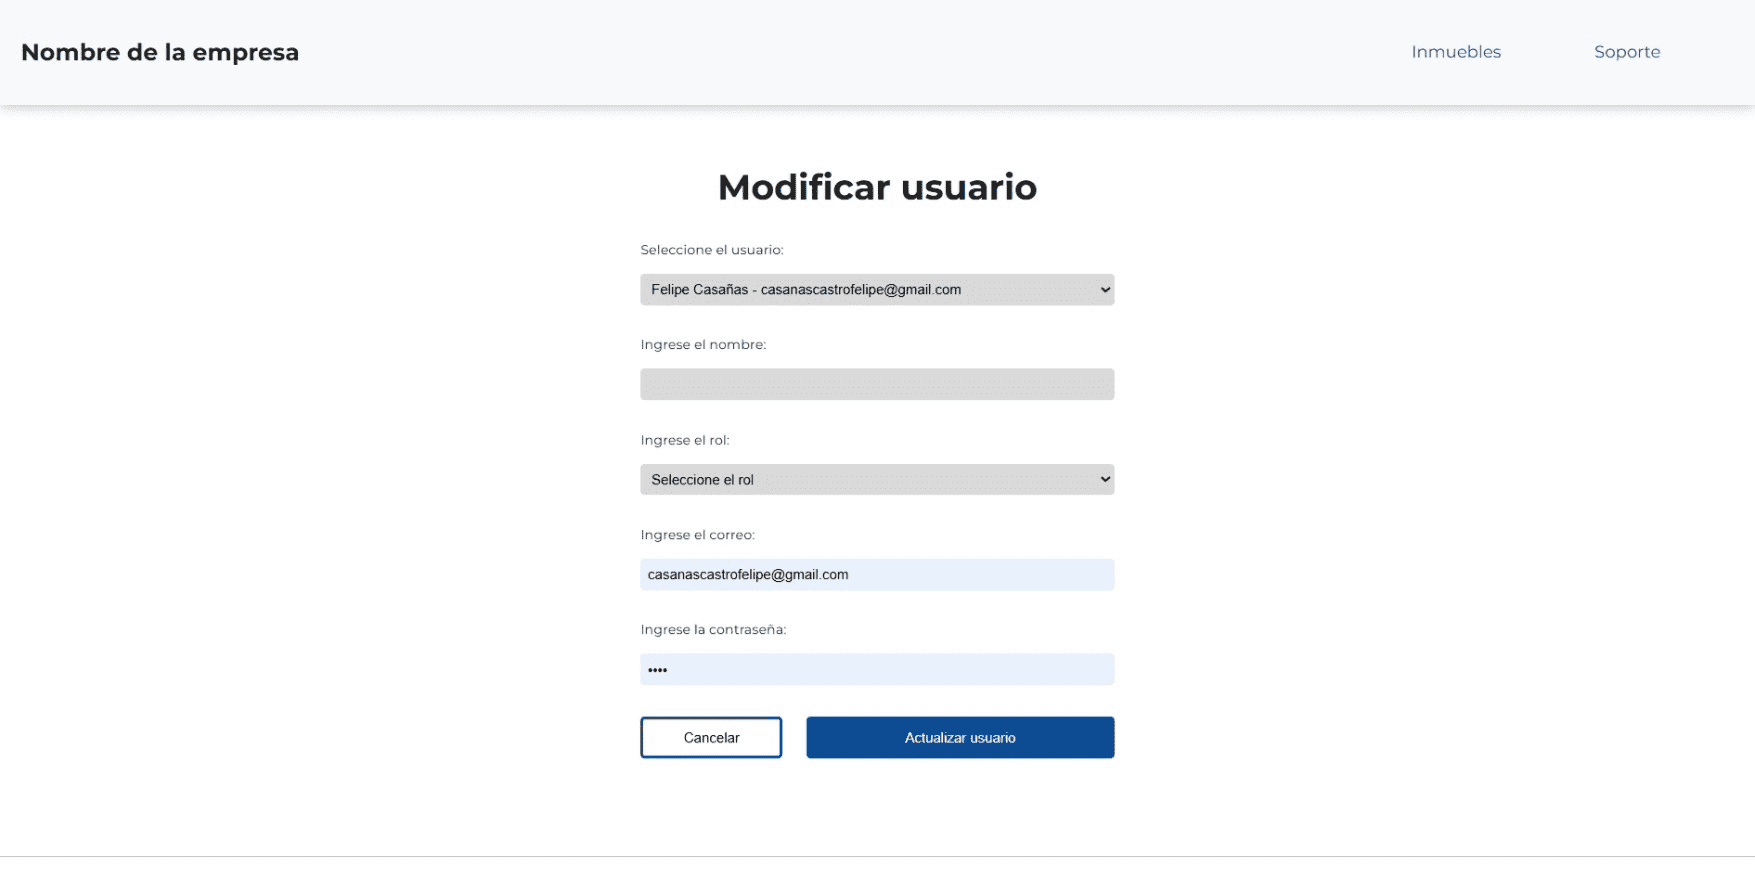The width and height of the screenshot is (1755, 875).
Task: Click the Modificar usuario heading
Action: click(877, 188)
